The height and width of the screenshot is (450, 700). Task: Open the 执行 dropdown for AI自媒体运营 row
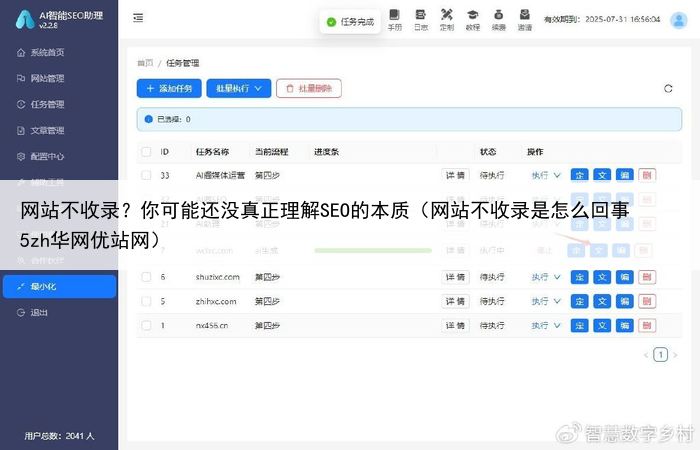click(x=546, y=175)
